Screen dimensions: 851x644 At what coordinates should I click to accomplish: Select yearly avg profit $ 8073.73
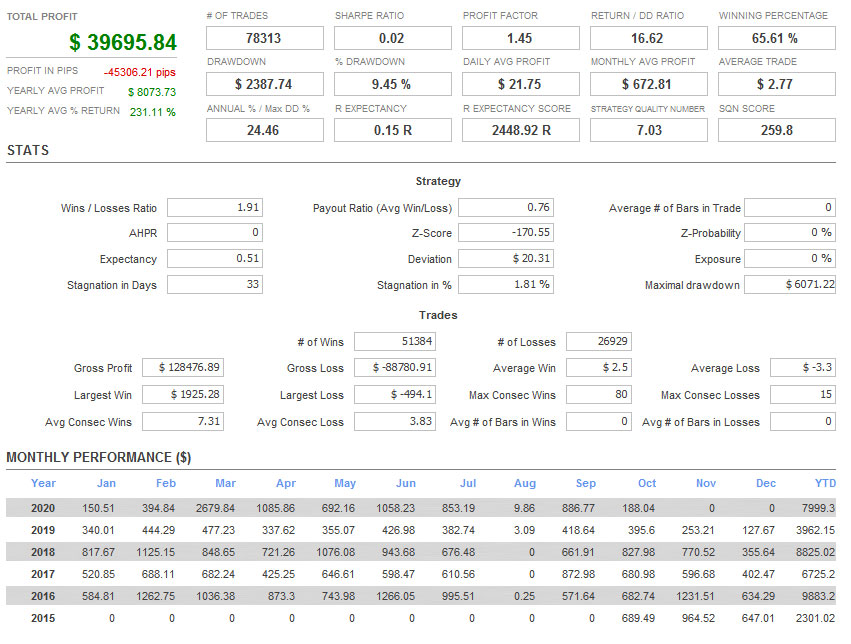pyautogui.click(x=152, y=92)
